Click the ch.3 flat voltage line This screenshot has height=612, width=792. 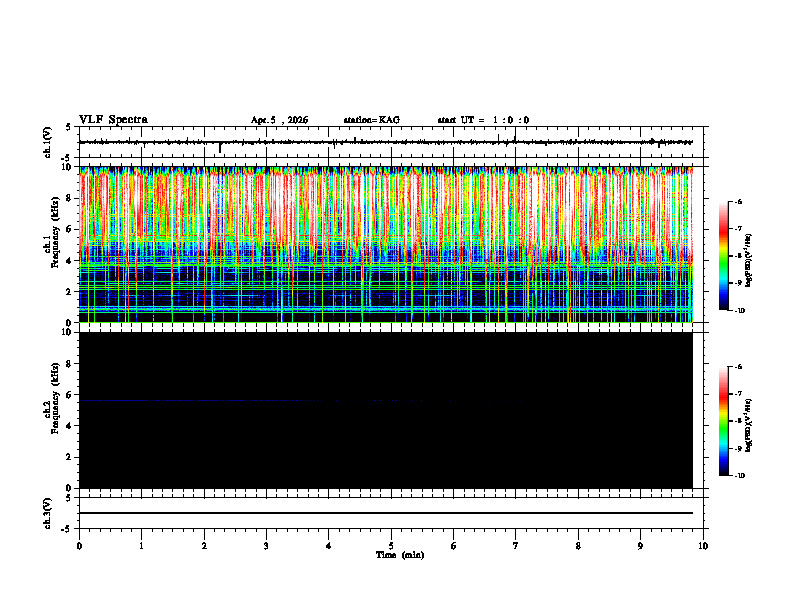pyautogui.click(x=385, y=513)
